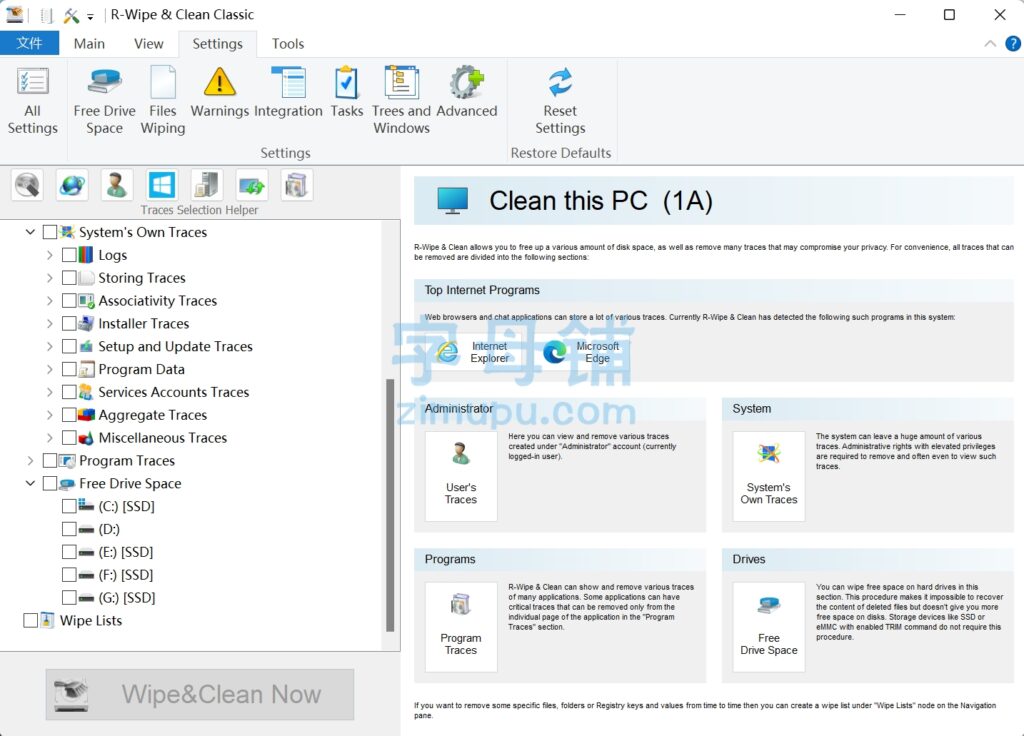
Task: Click the navigation tree vertical scrollbar
Action: (390, 505)
